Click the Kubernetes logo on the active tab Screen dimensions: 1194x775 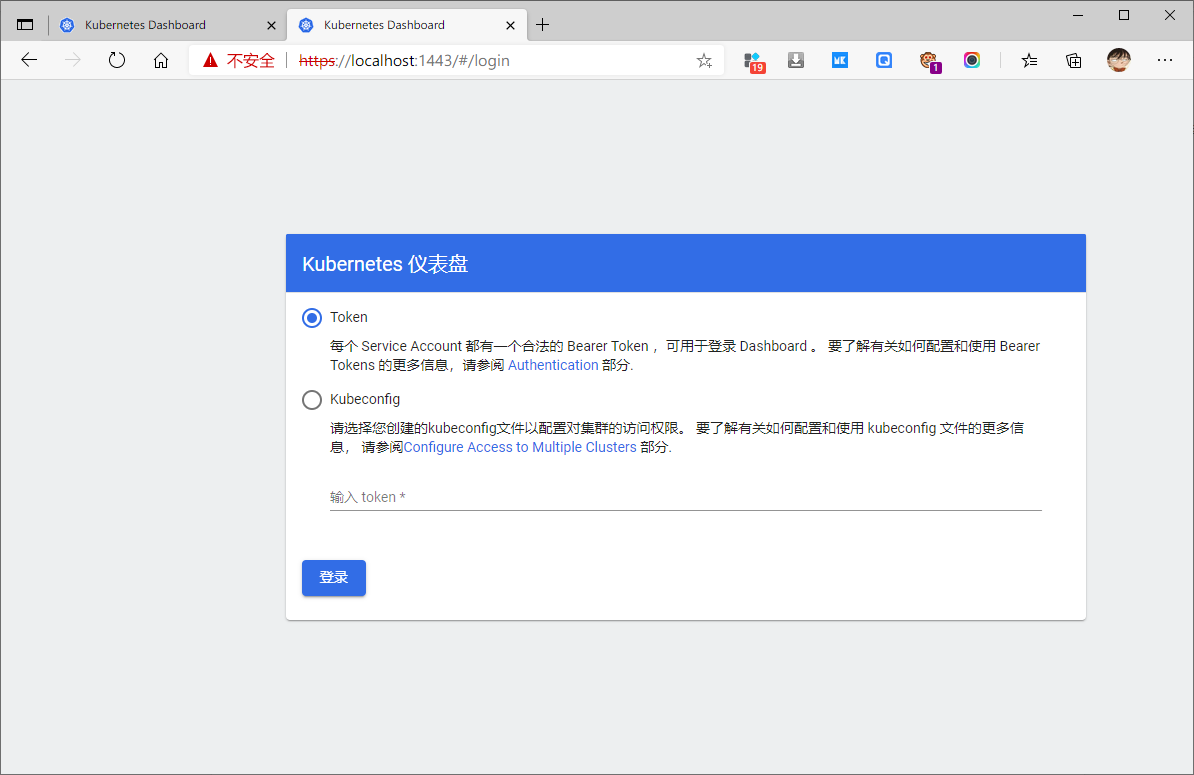coord(306,25)
